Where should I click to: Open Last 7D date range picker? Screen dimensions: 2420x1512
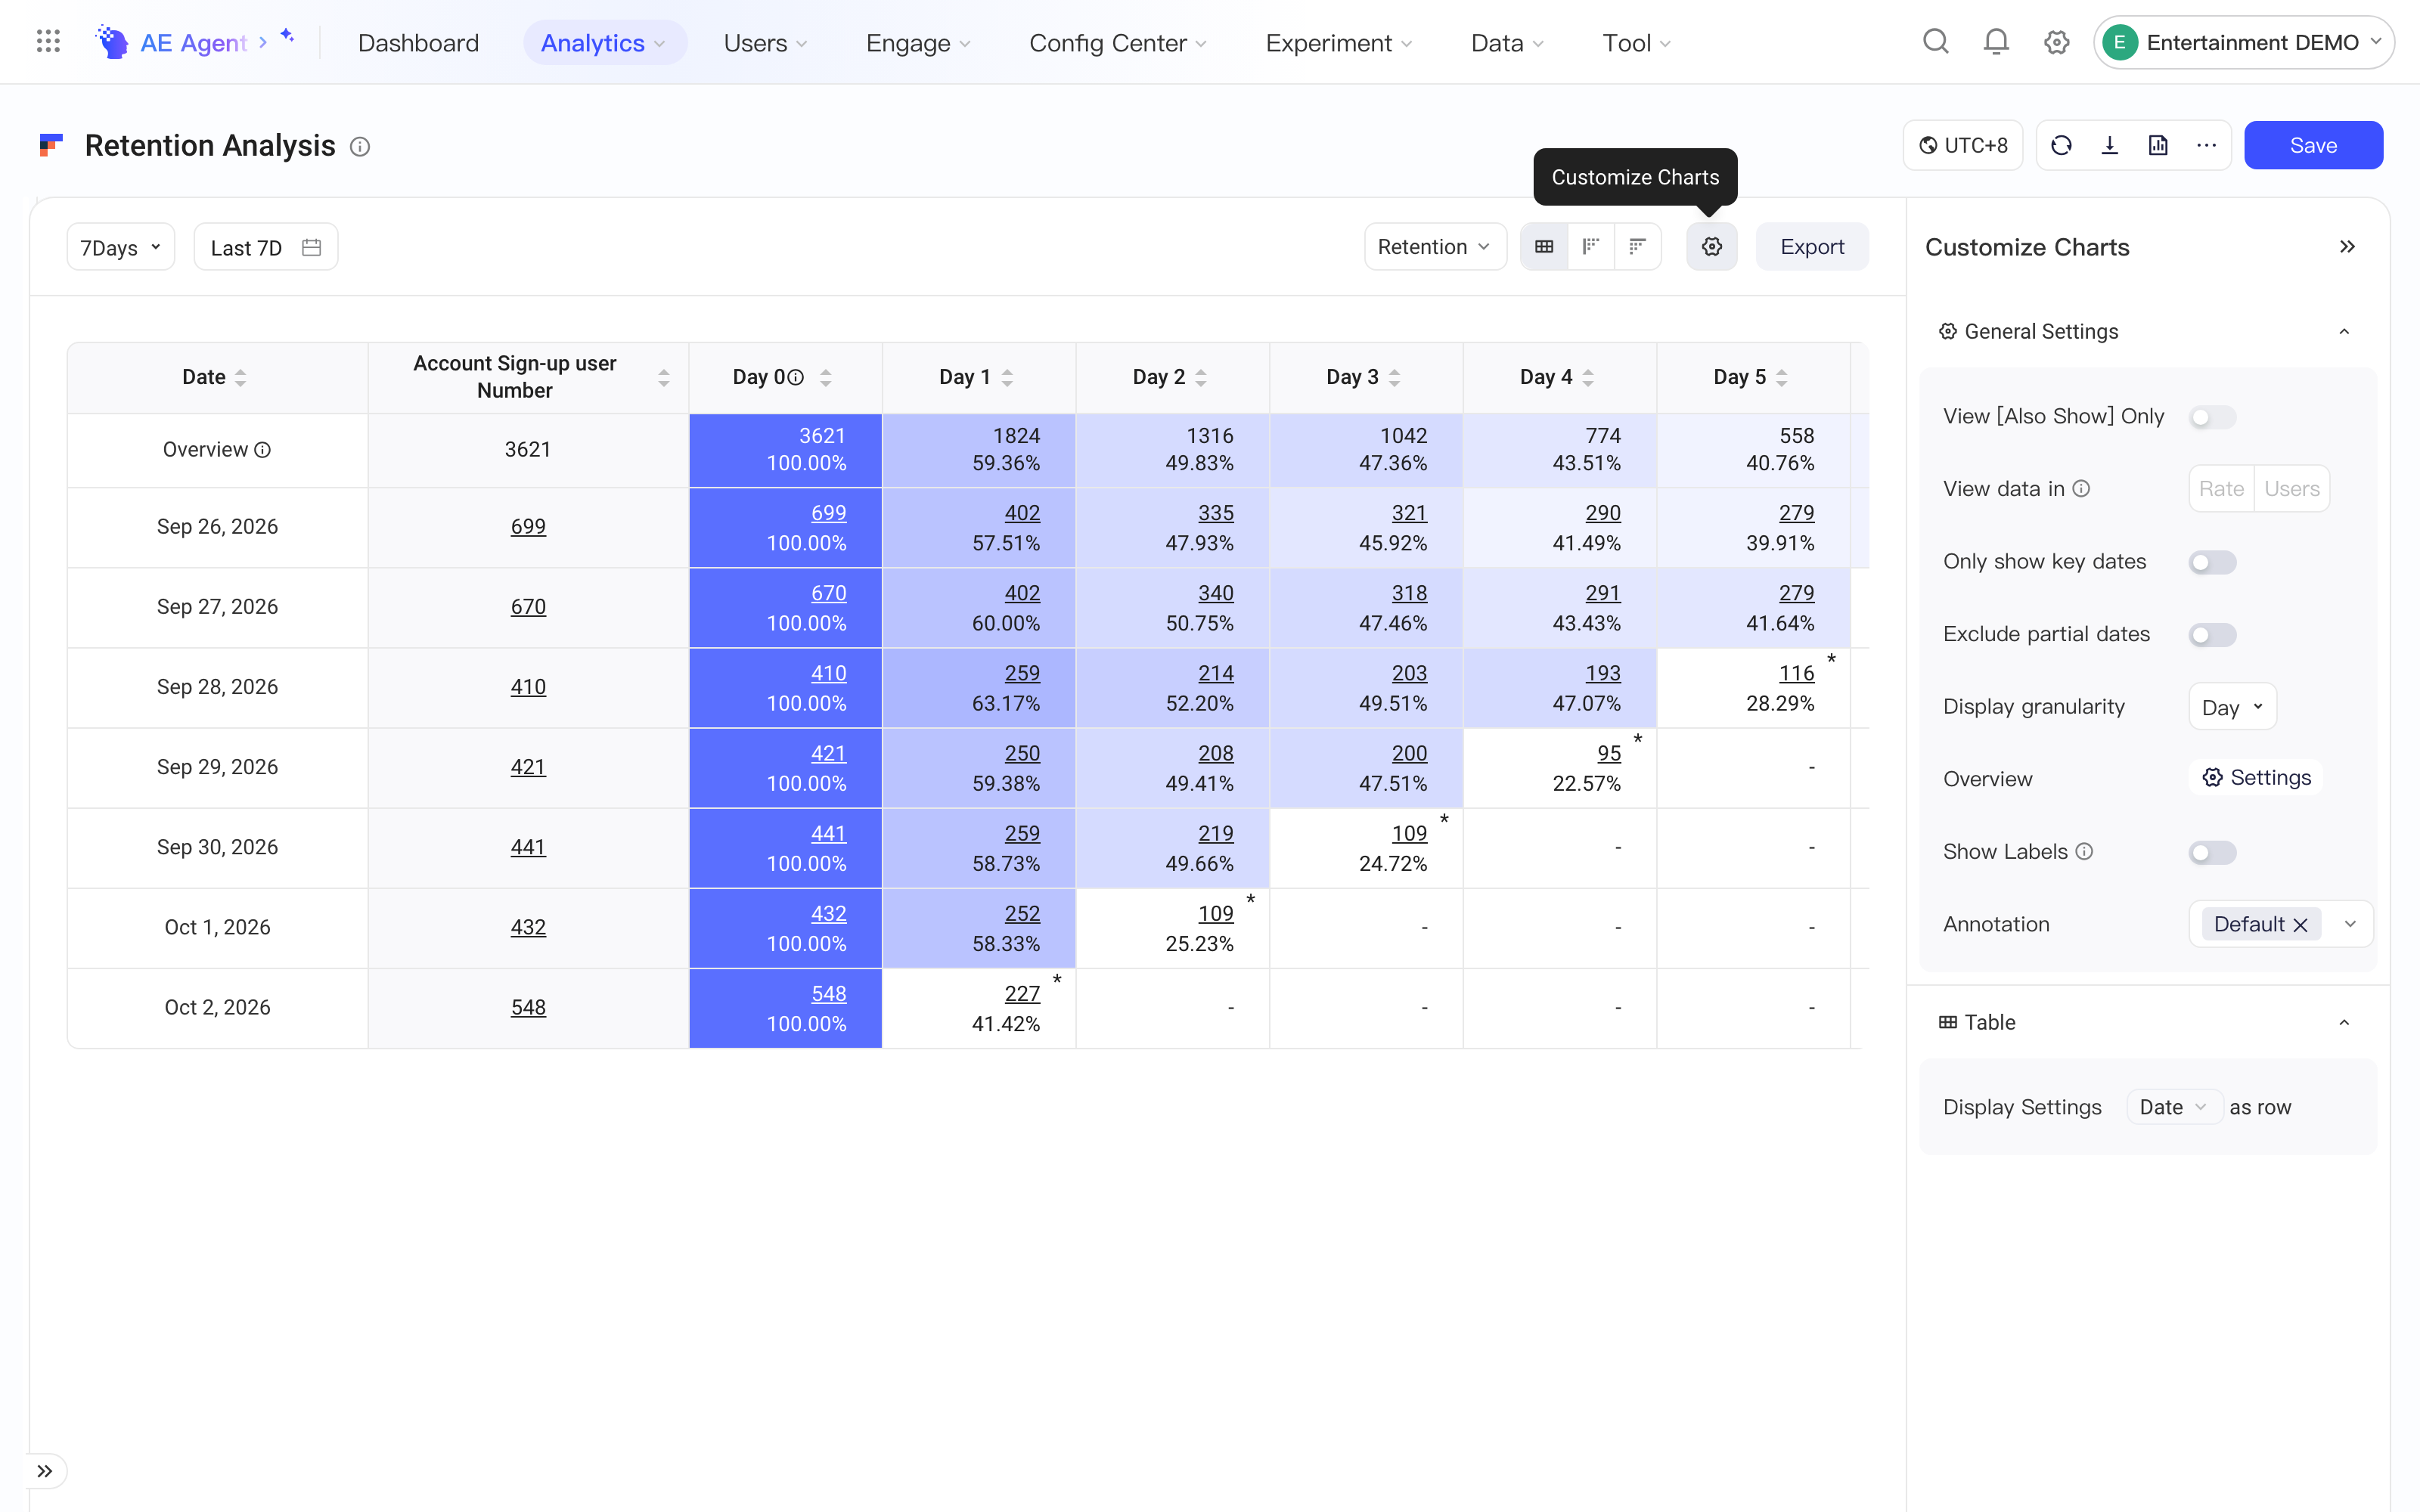pos(266,247)
